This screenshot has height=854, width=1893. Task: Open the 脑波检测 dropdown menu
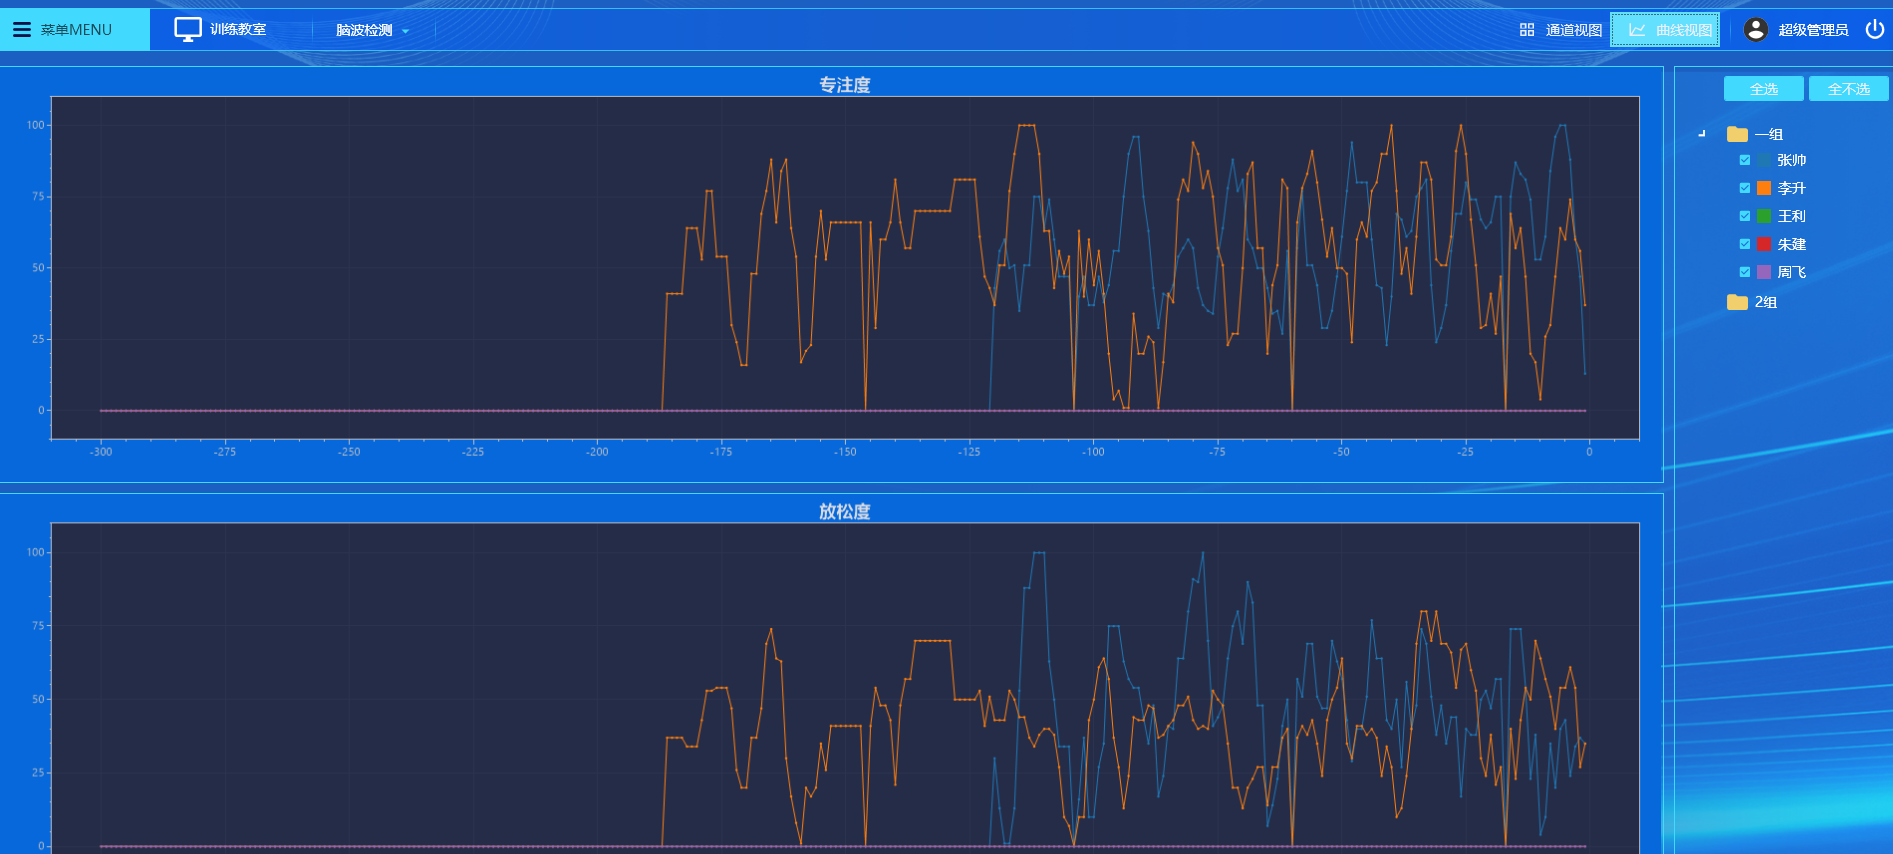[364, 30]
